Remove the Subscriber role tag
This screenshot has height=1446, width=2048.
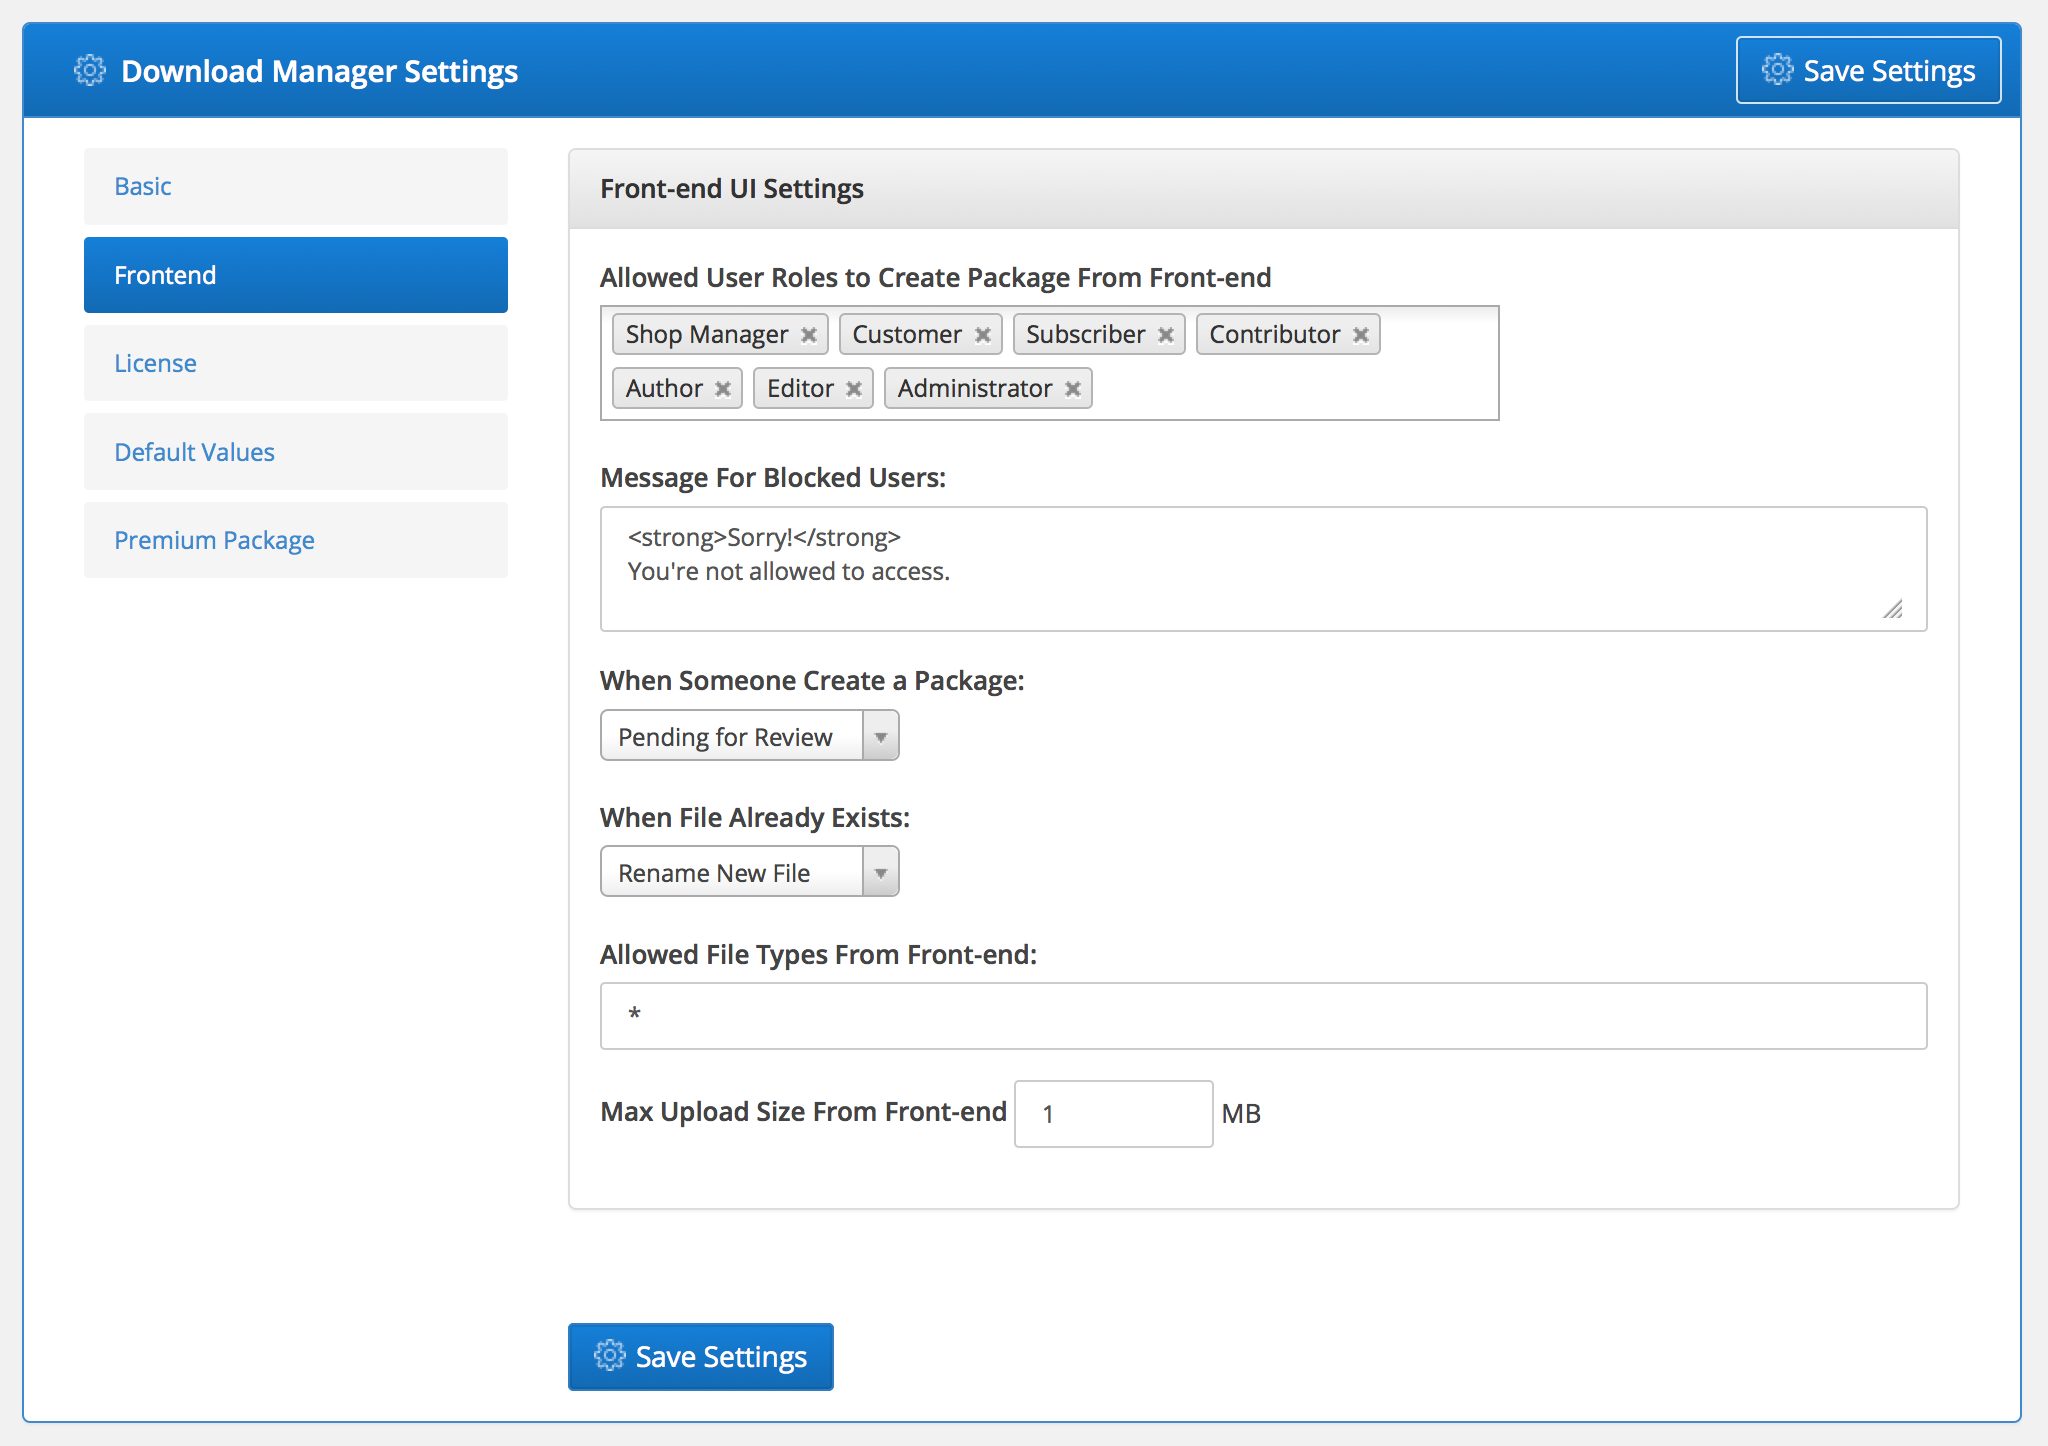tap(1165, 334)
